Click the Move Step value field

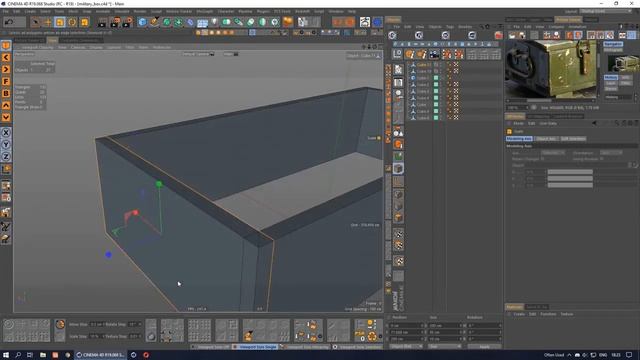tap(96, 324)
